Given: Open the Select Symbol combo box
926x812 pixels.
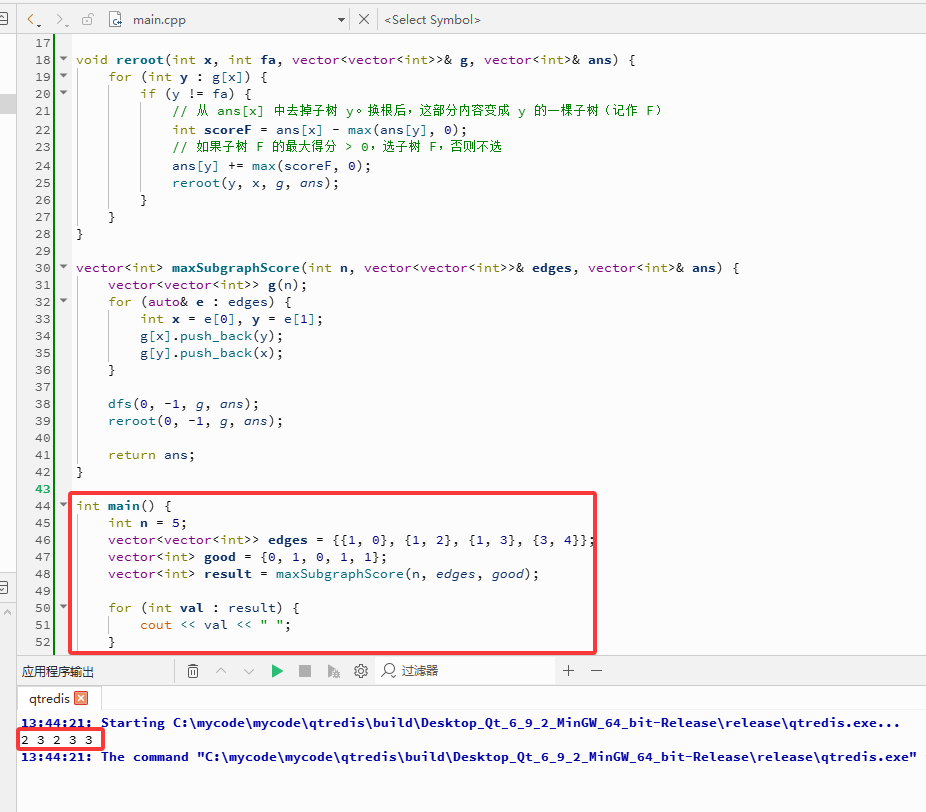Looking at the screenshot, I should click(432, 20).
